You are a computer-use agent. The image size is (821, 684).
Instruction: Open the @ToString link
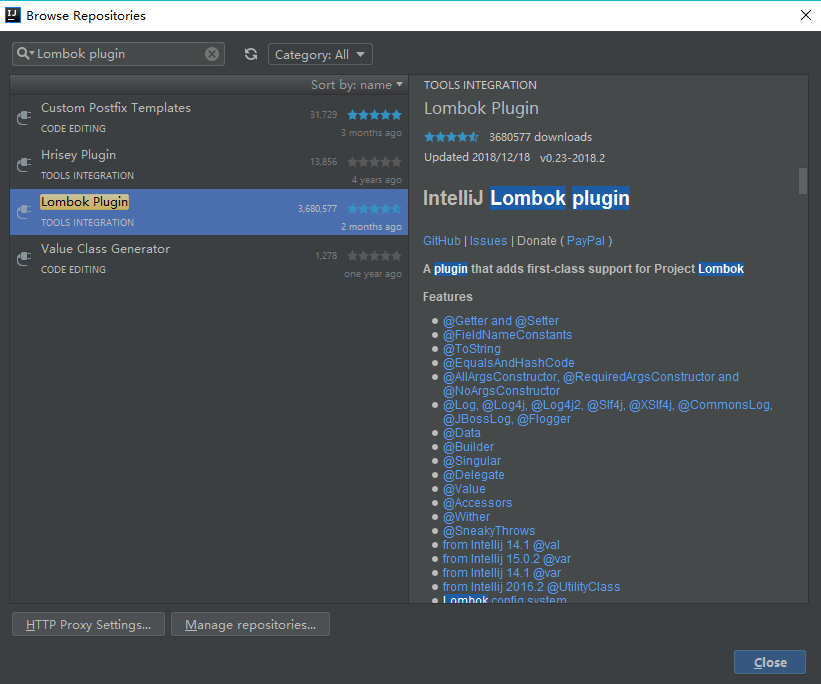click(x=472, y=349)
